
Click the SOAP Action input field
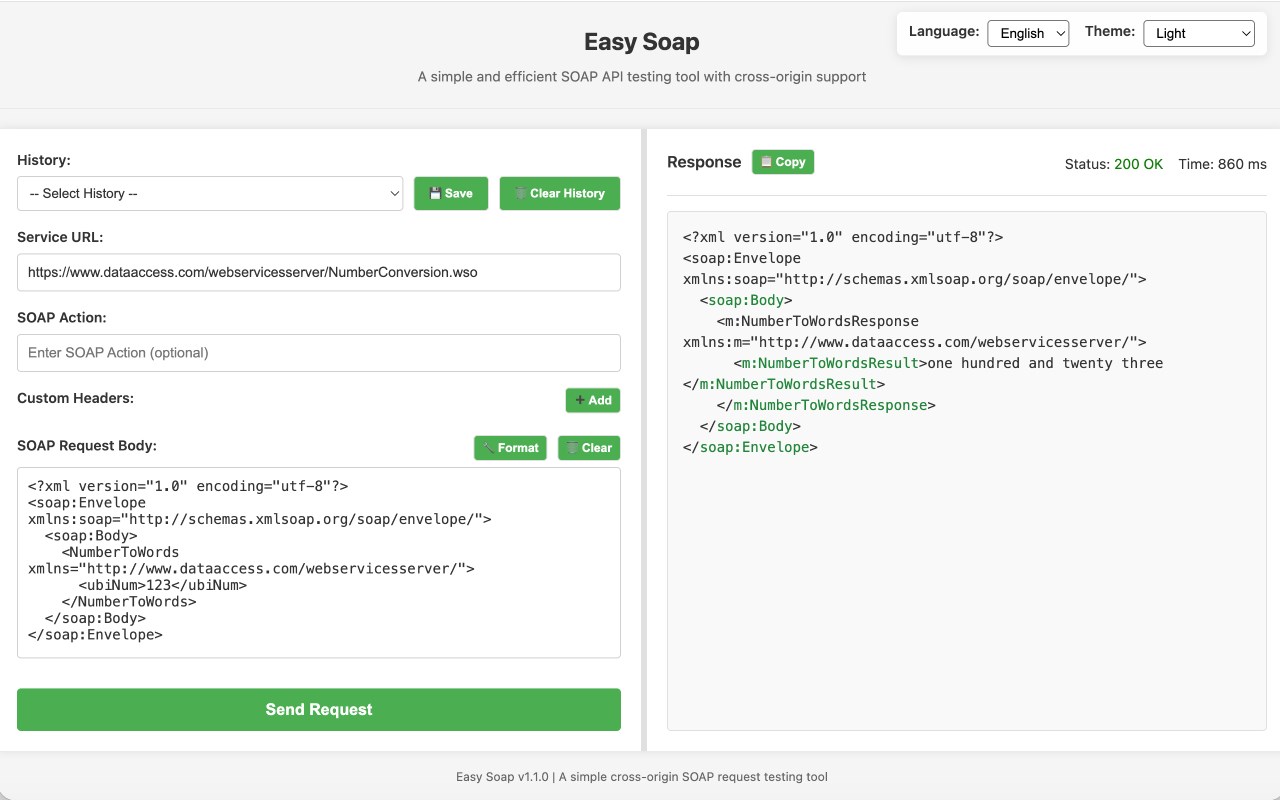point(319,352)
